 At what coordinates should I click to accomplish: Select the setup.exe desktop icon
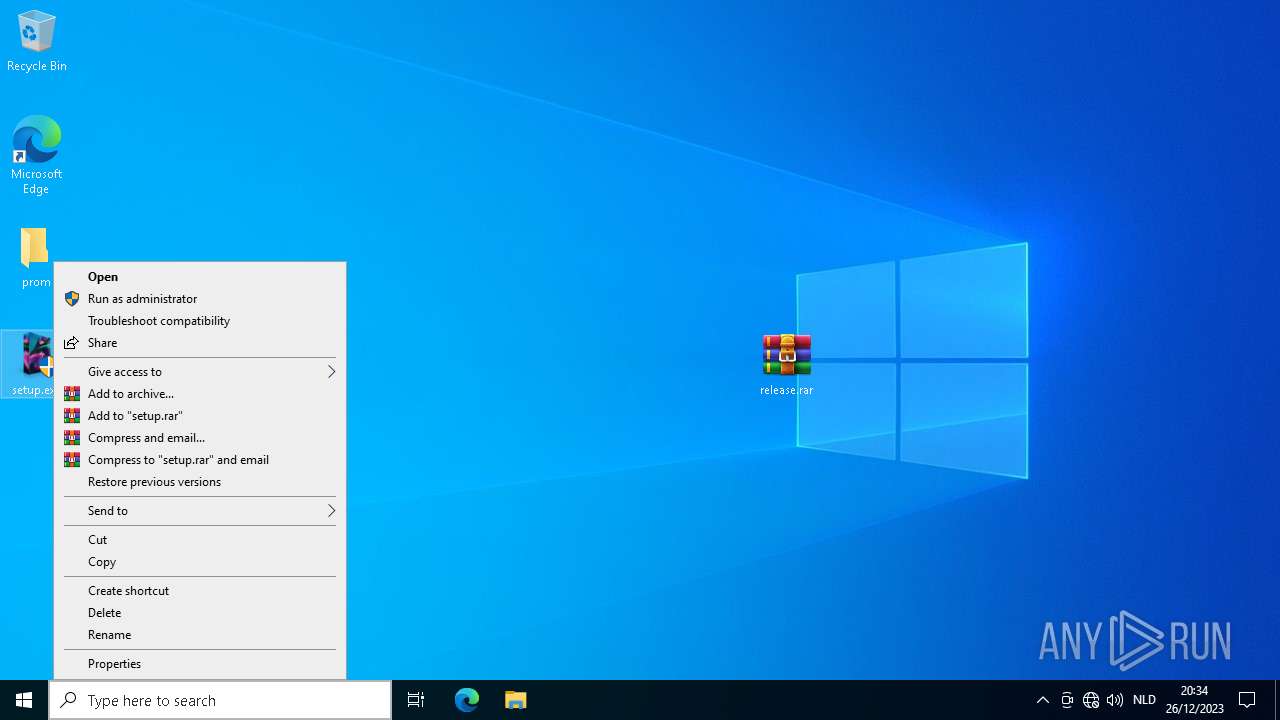coord(27,364)
